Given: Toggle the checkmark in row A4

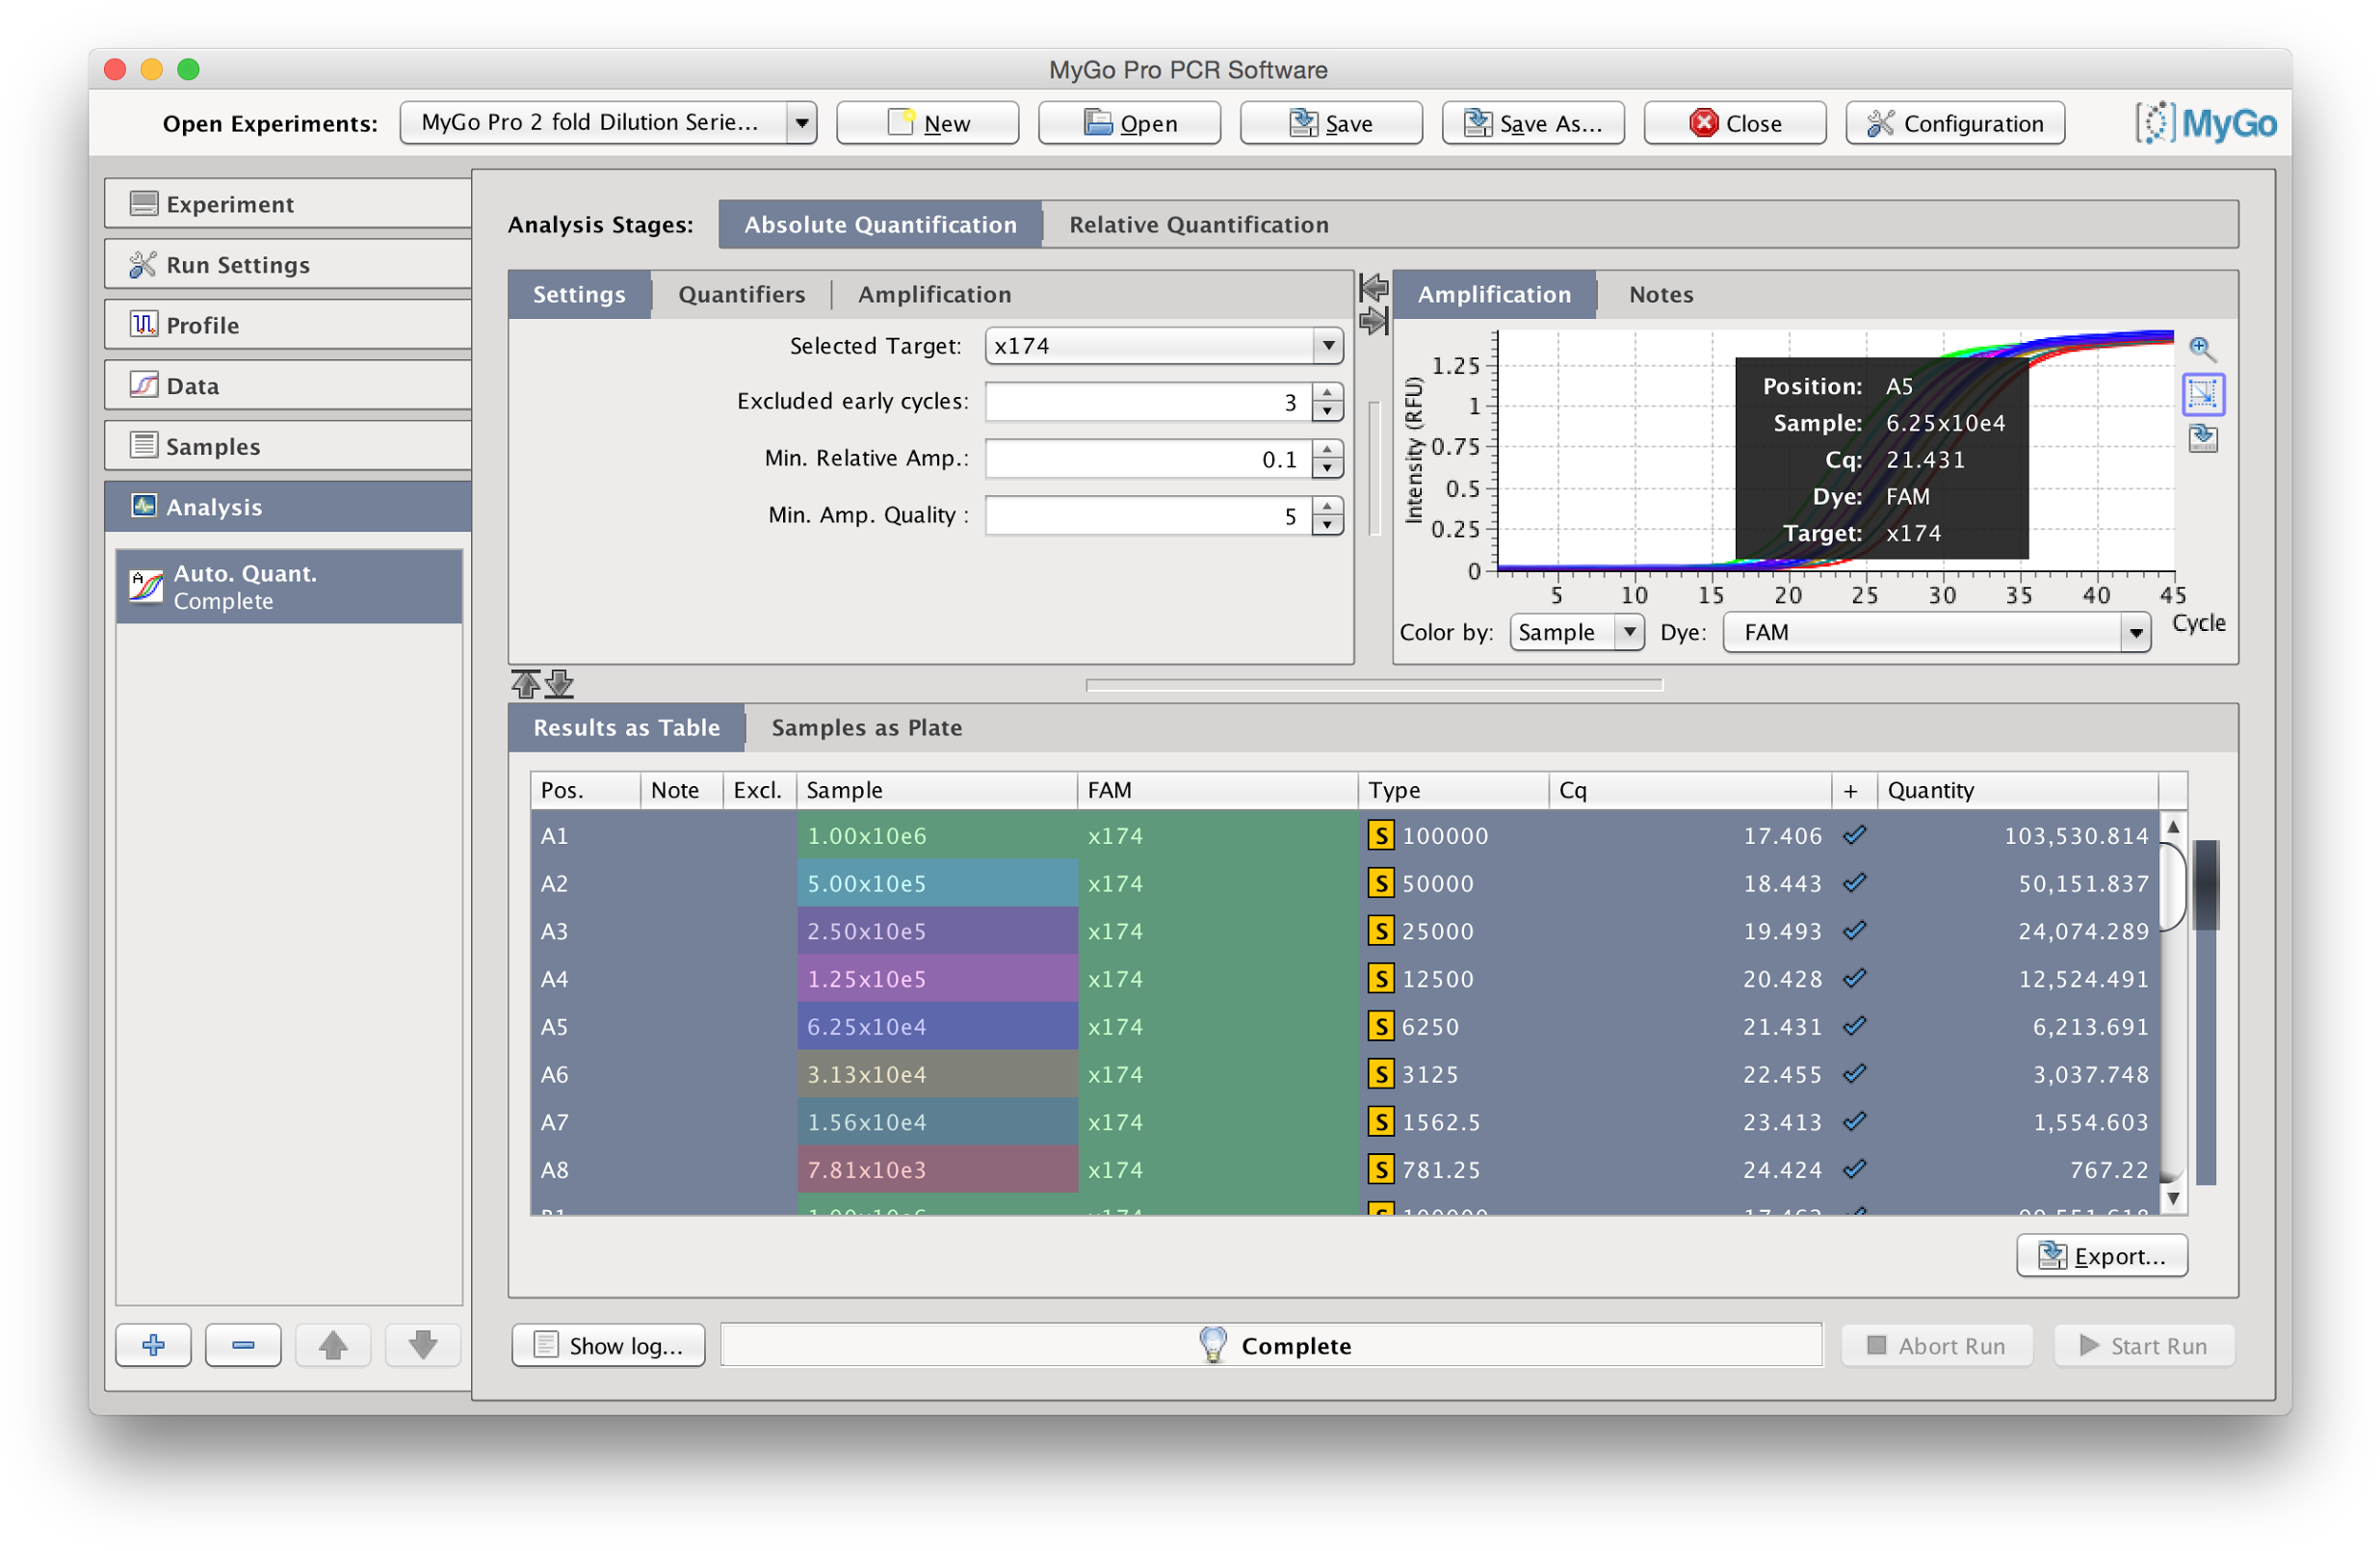Looking at the screenshot, I should pyautogui.click(x=1855, y=977).
